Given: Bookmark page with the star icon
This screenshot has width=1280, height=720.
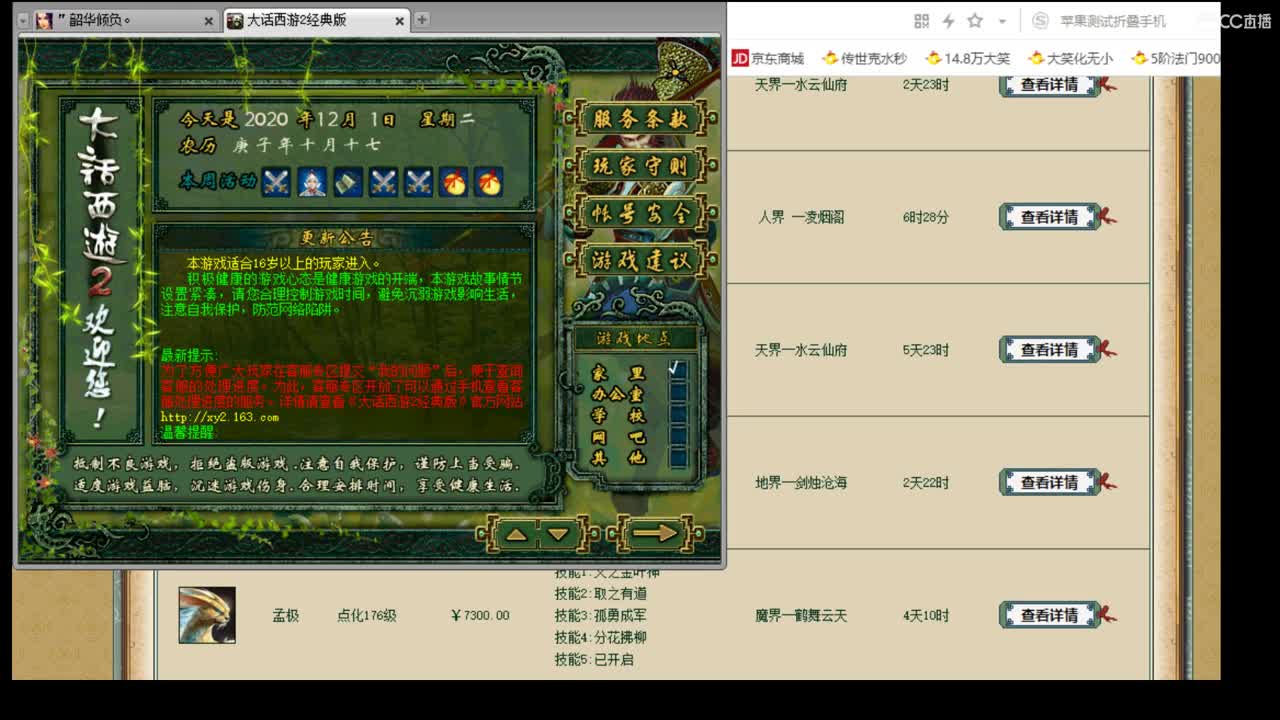Looking at the screenshot, I should point(975,21).
